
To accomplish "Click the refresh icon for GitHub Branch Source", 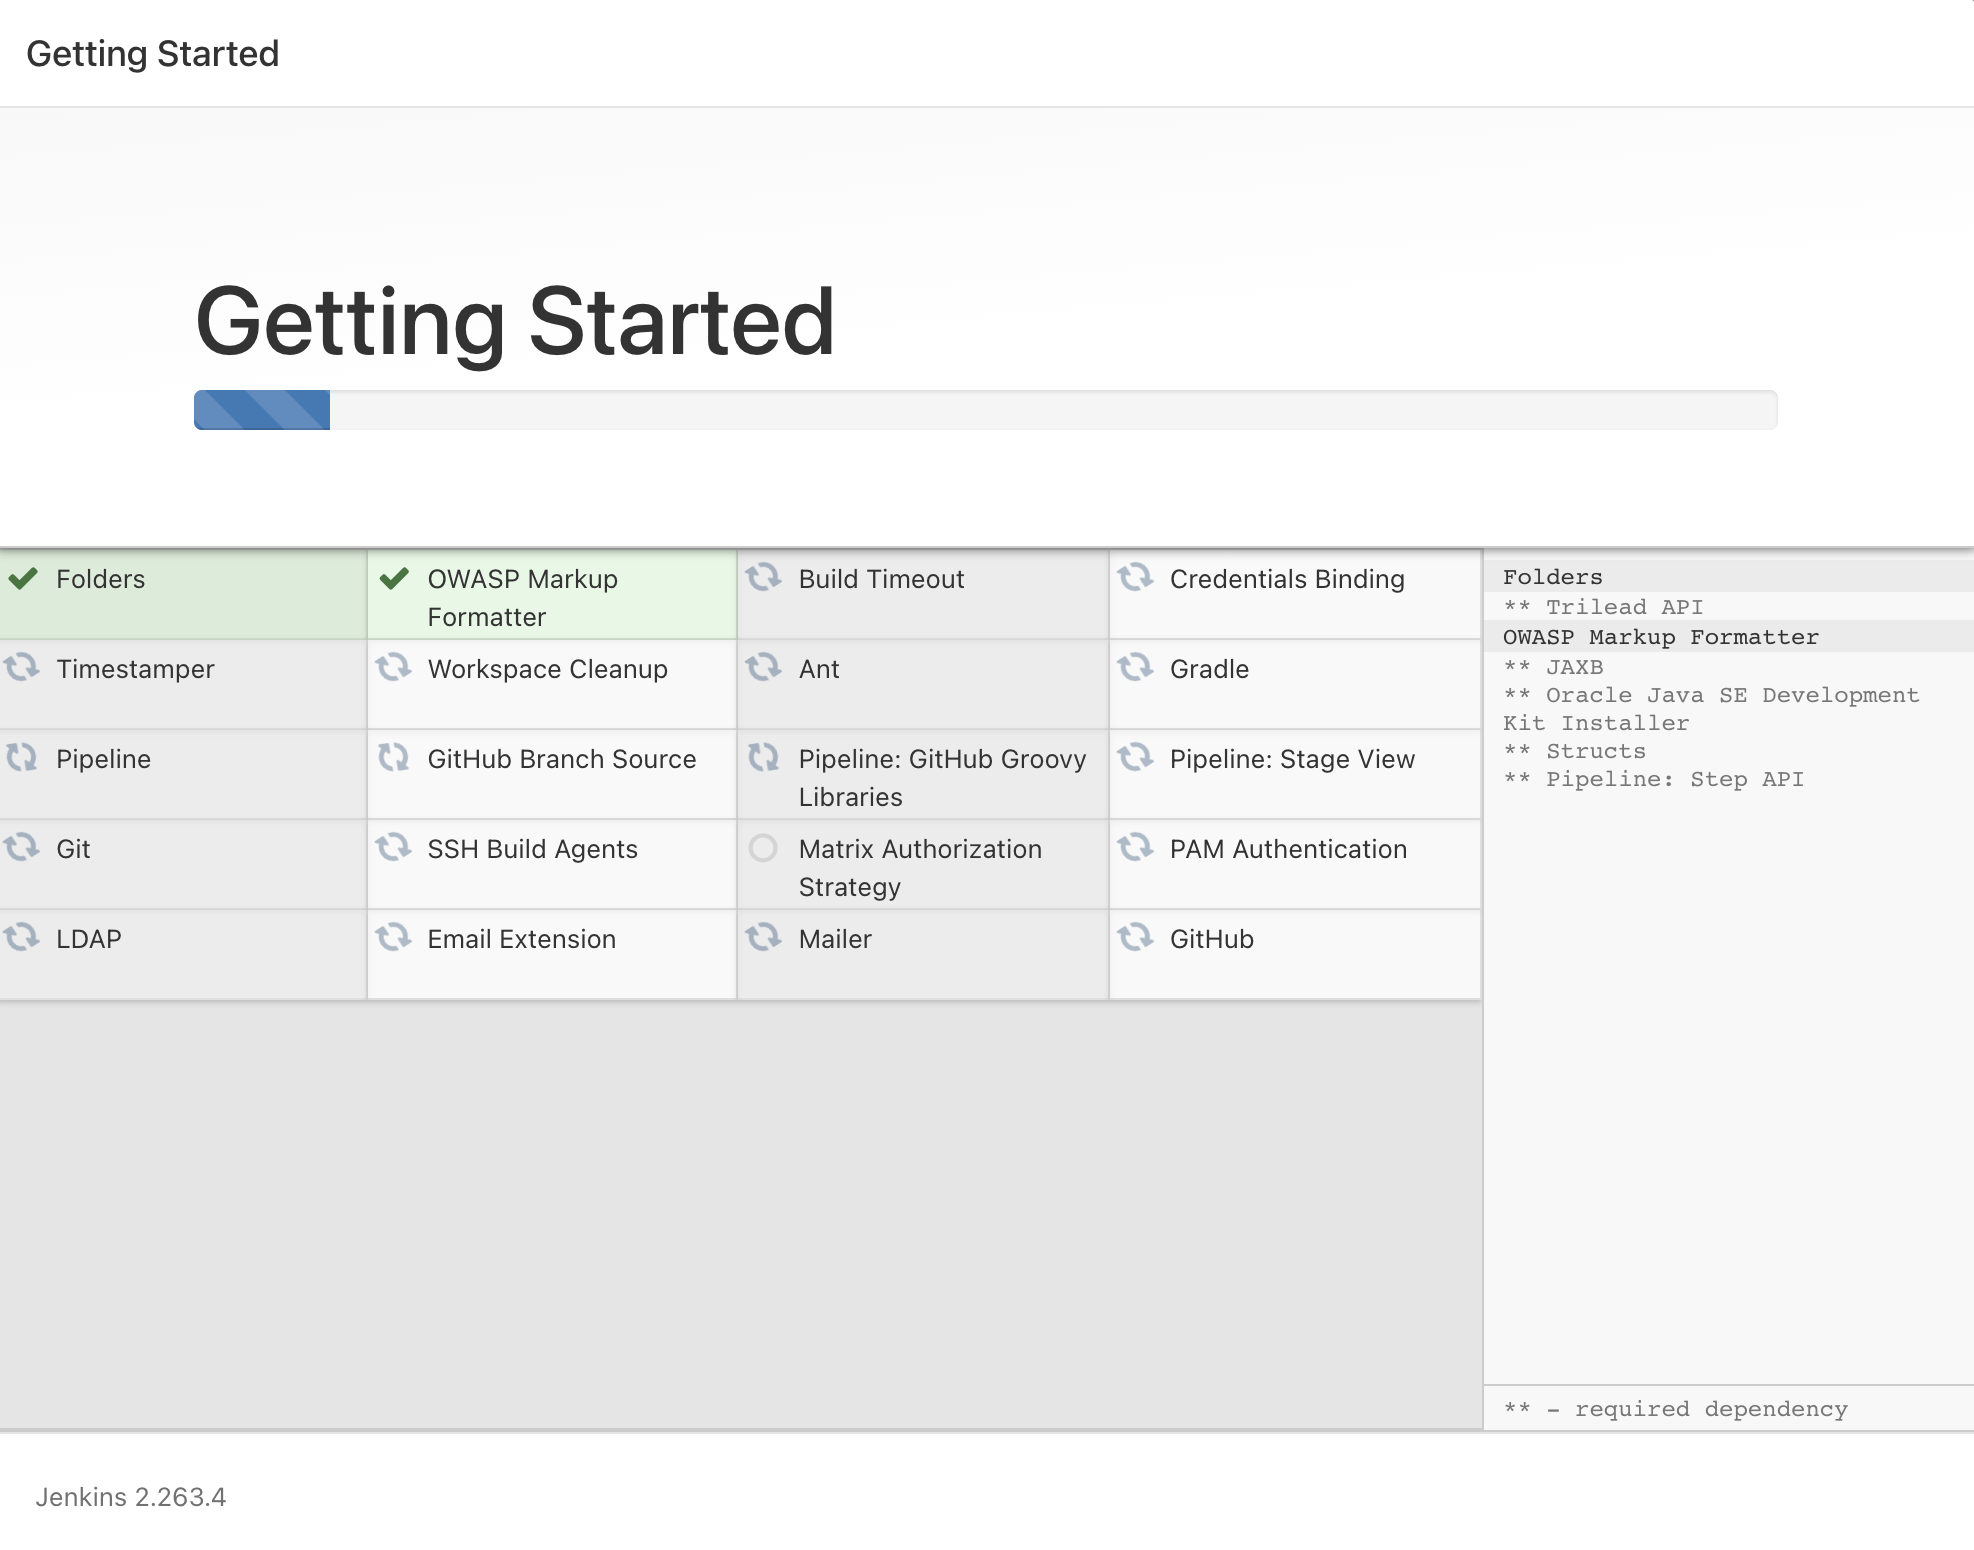I will pyautogui.click(x=394, y=757).
